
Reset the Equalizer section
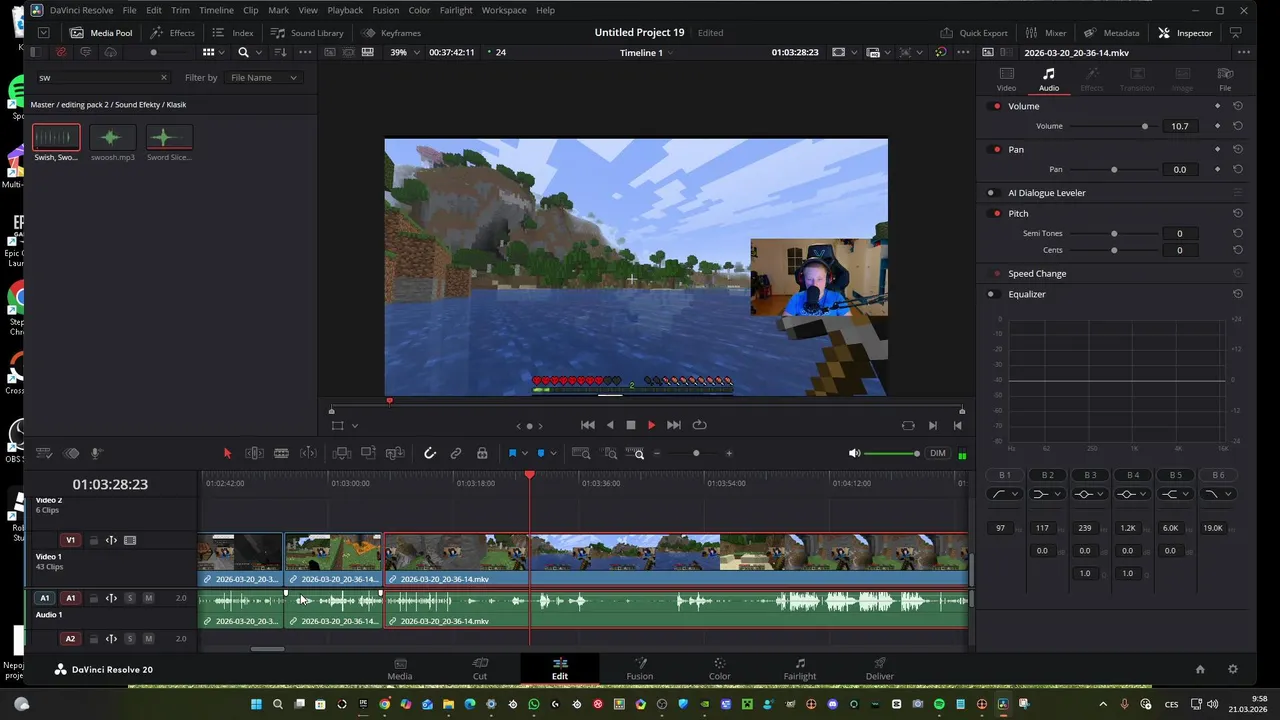coord(1237,294)
